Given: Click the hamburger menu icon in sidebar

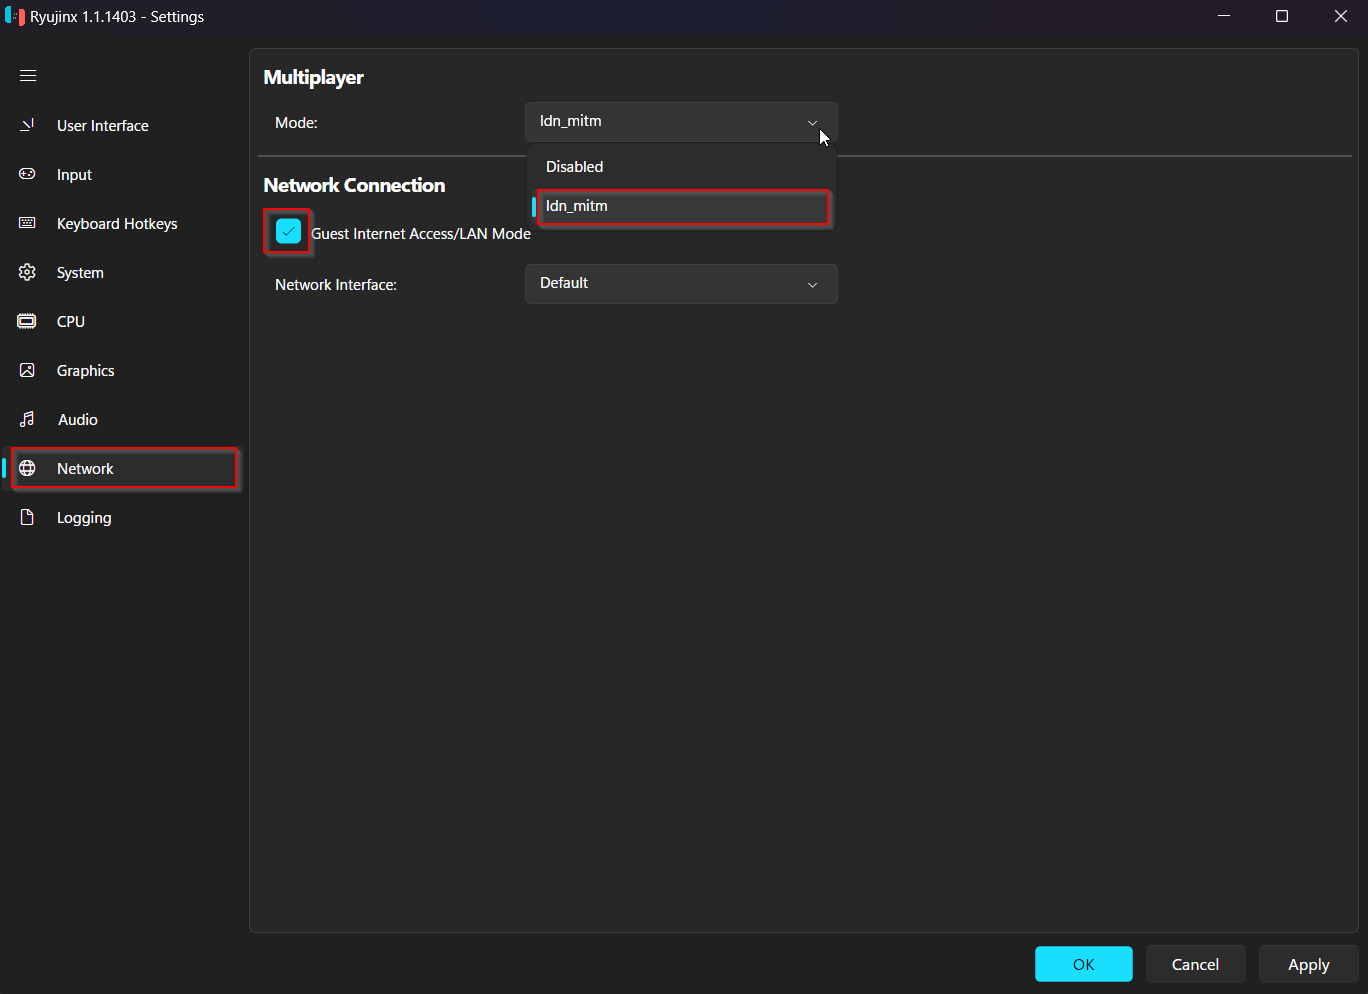Looking at the screenshot, I should pos(28,76).
